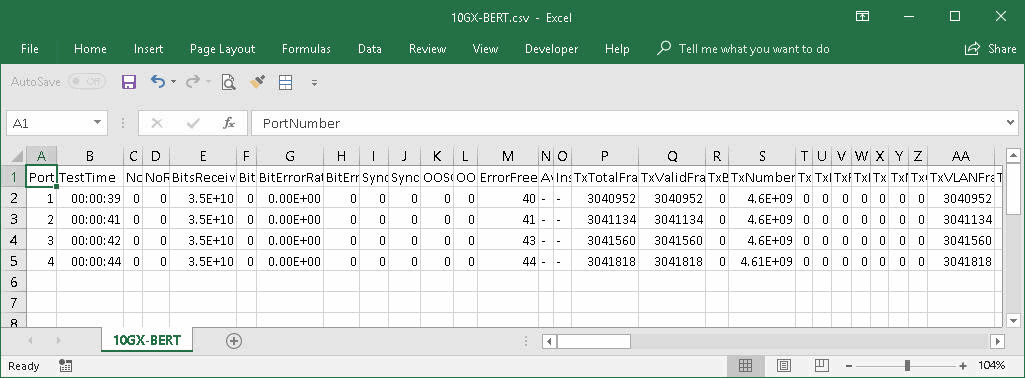
Task: Click the macro recording icon in status bar
Action: click(x=65, y=366)
